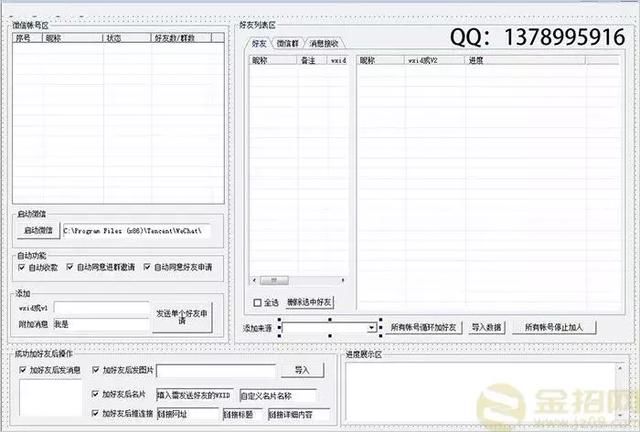This screenshot has height=432, width=640.
Task: Toggle the 自动同意好友申请 checkbox
Action: point(147,267)
